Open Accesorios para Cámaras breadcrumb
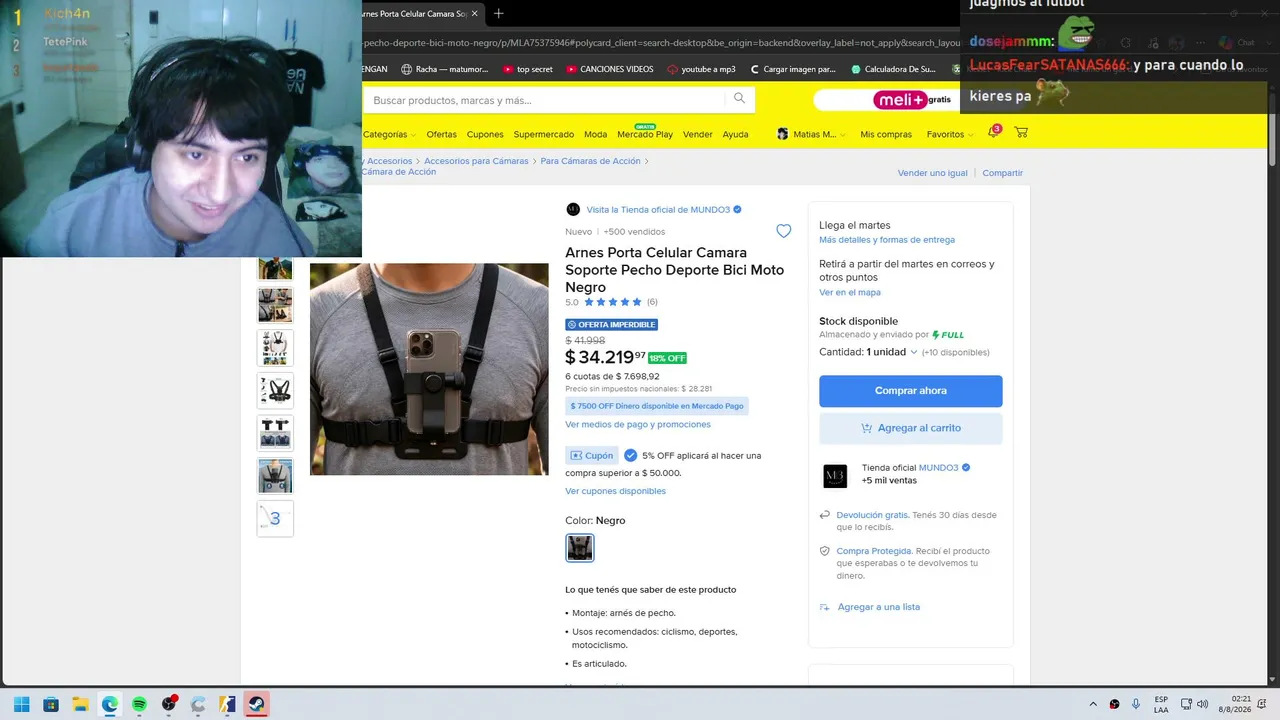 tap(476, 161)
